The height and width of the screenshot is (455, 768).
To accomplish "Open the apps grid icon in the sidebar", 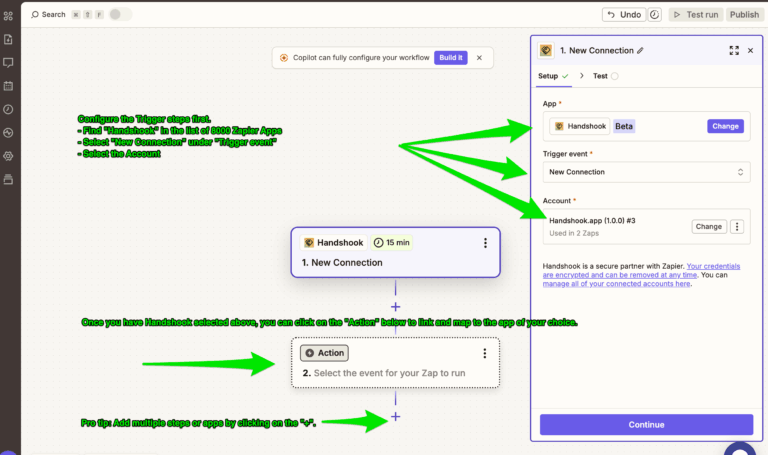I will click(9, 15).
